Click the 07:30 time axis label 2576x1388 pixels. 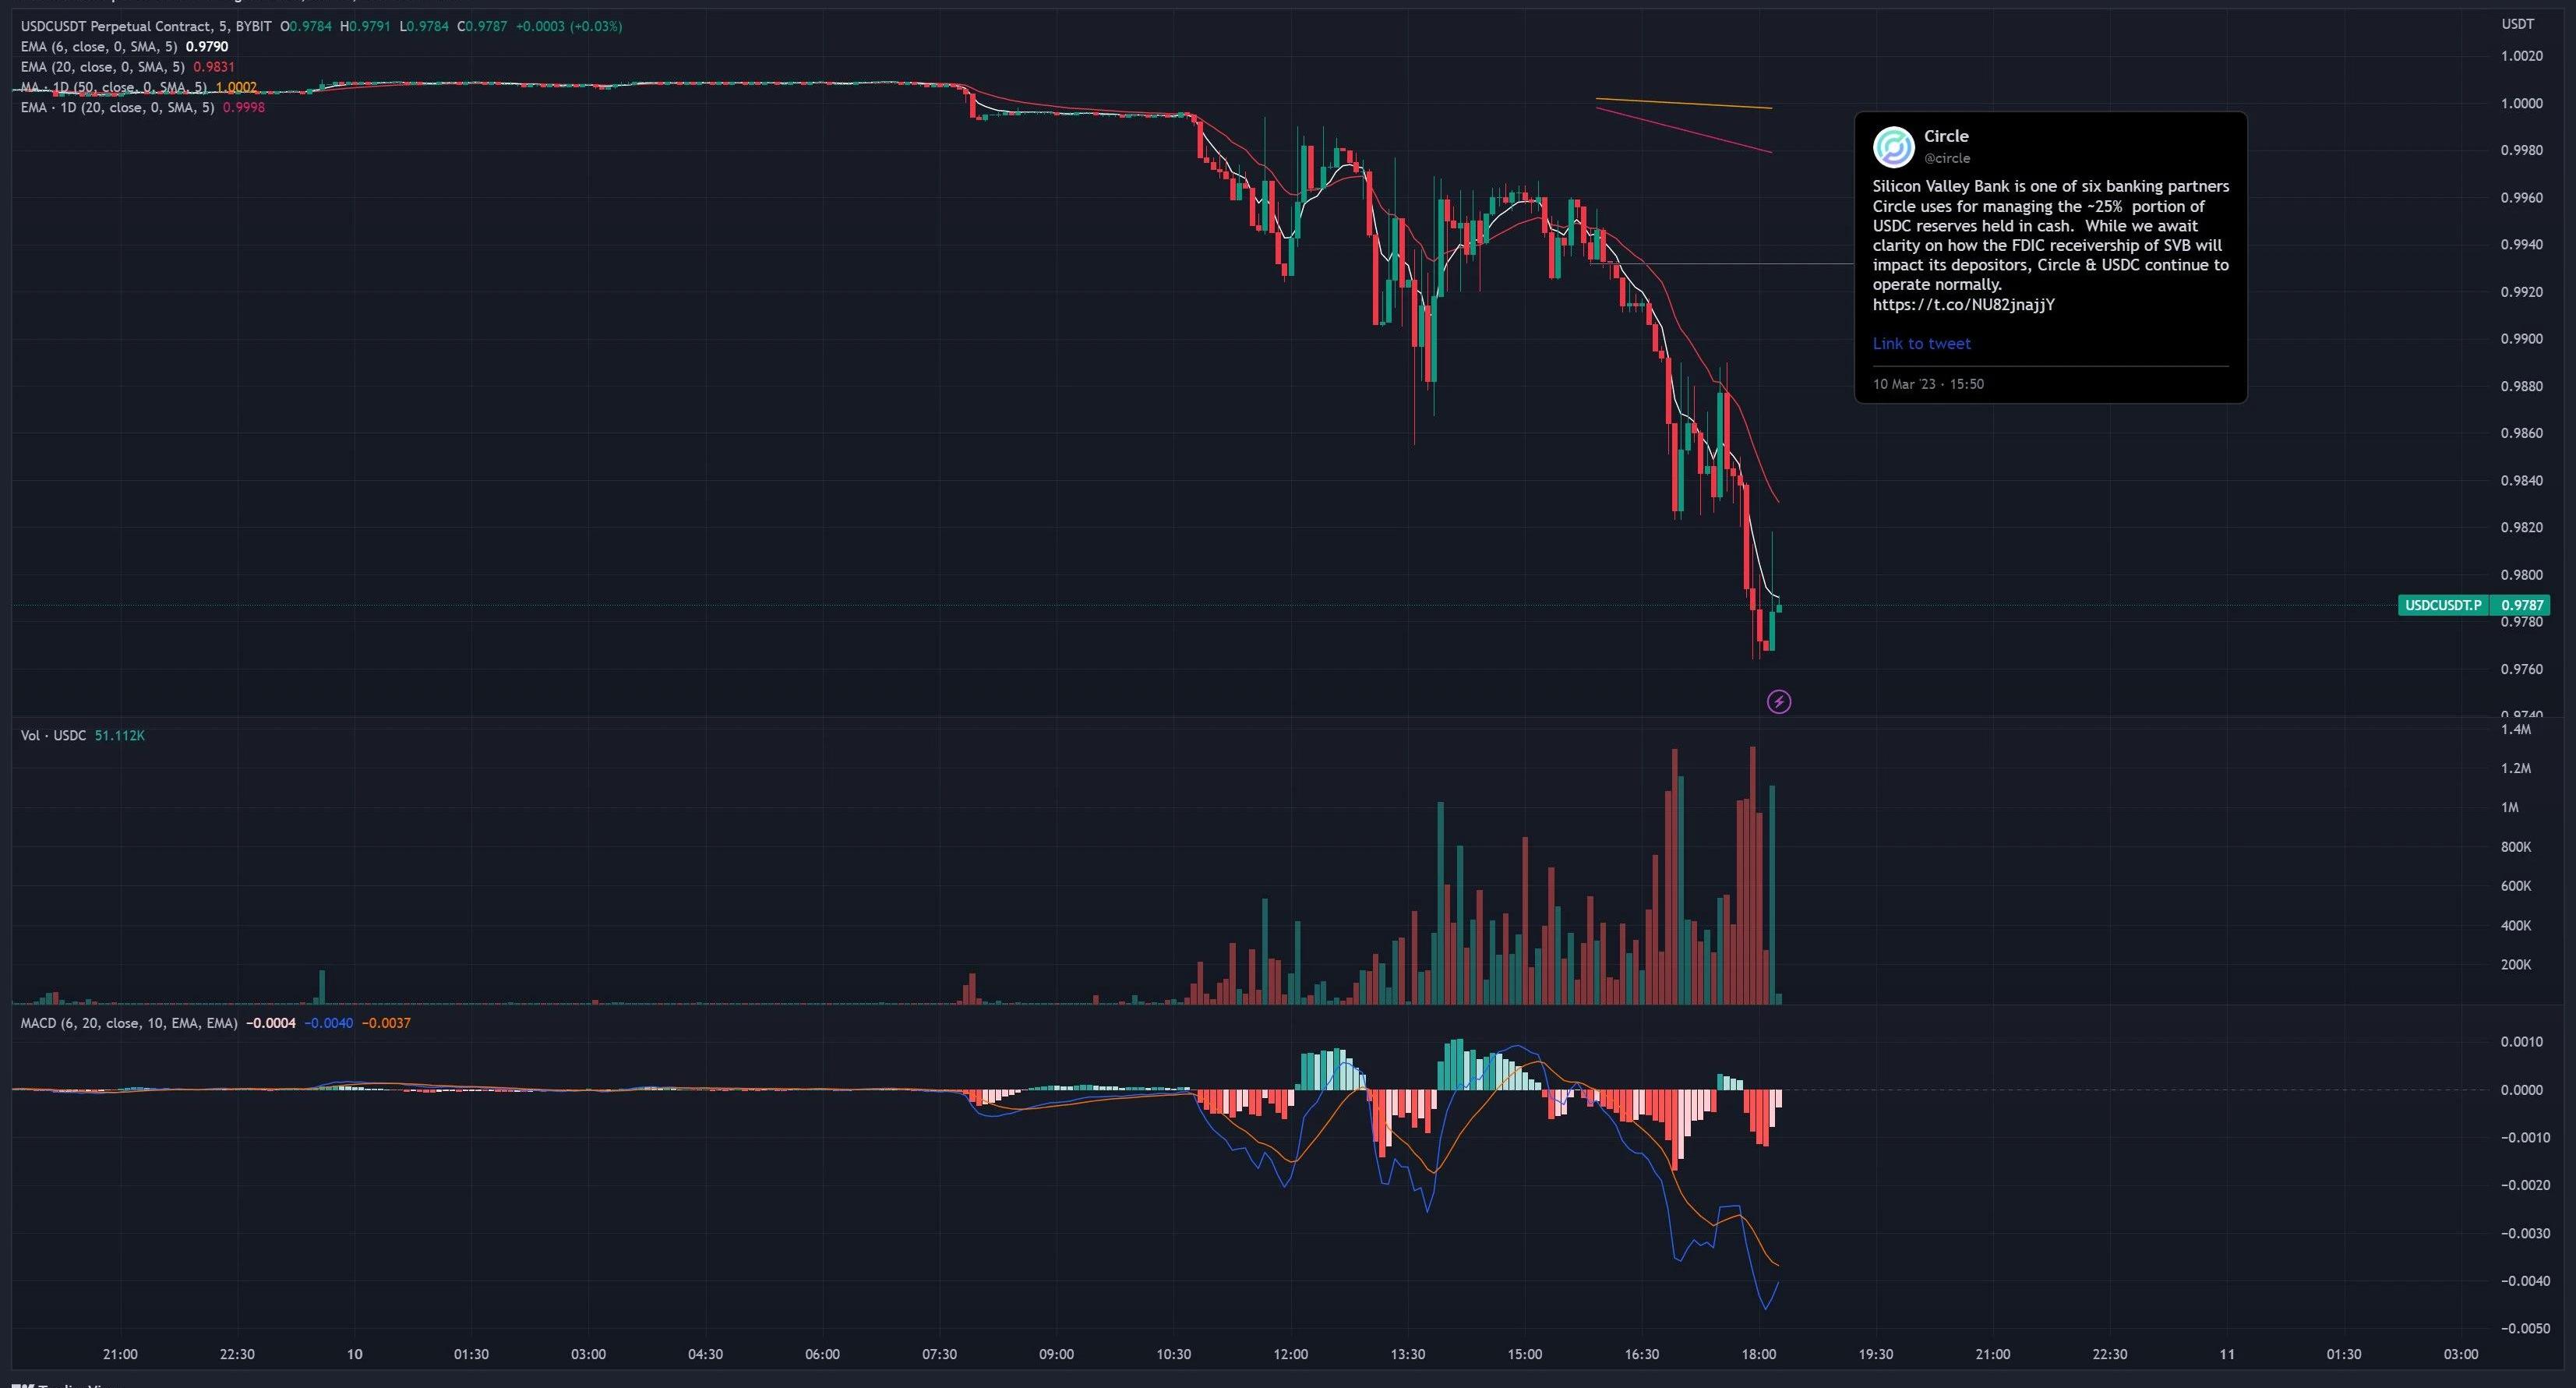coord(939,1354)
